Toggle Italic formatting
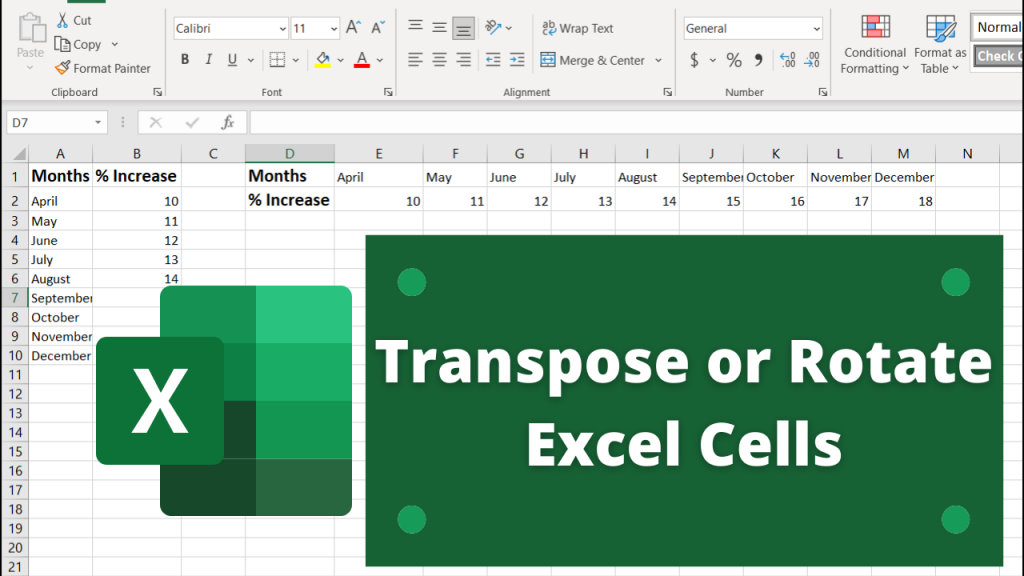 point(208,60)
